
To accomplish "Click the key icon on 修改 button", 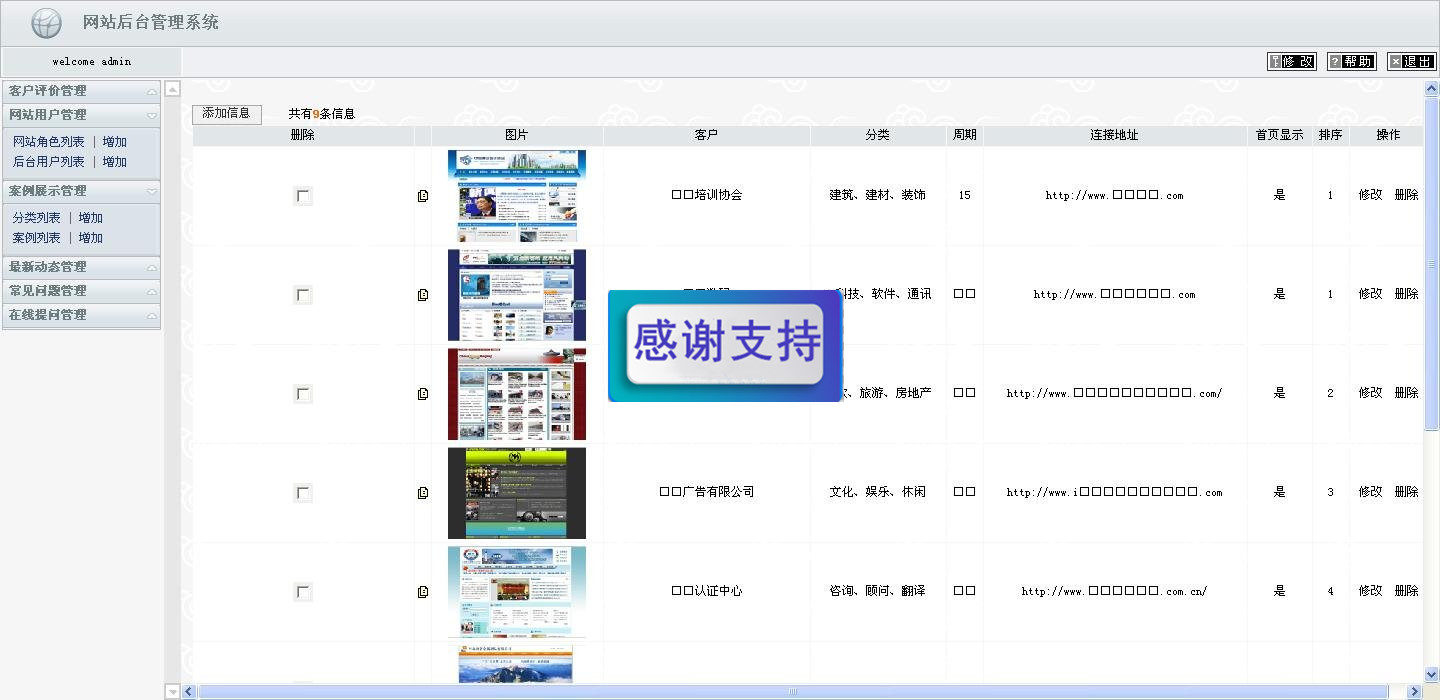I will pyautogui.click(x=1275, y=62).
